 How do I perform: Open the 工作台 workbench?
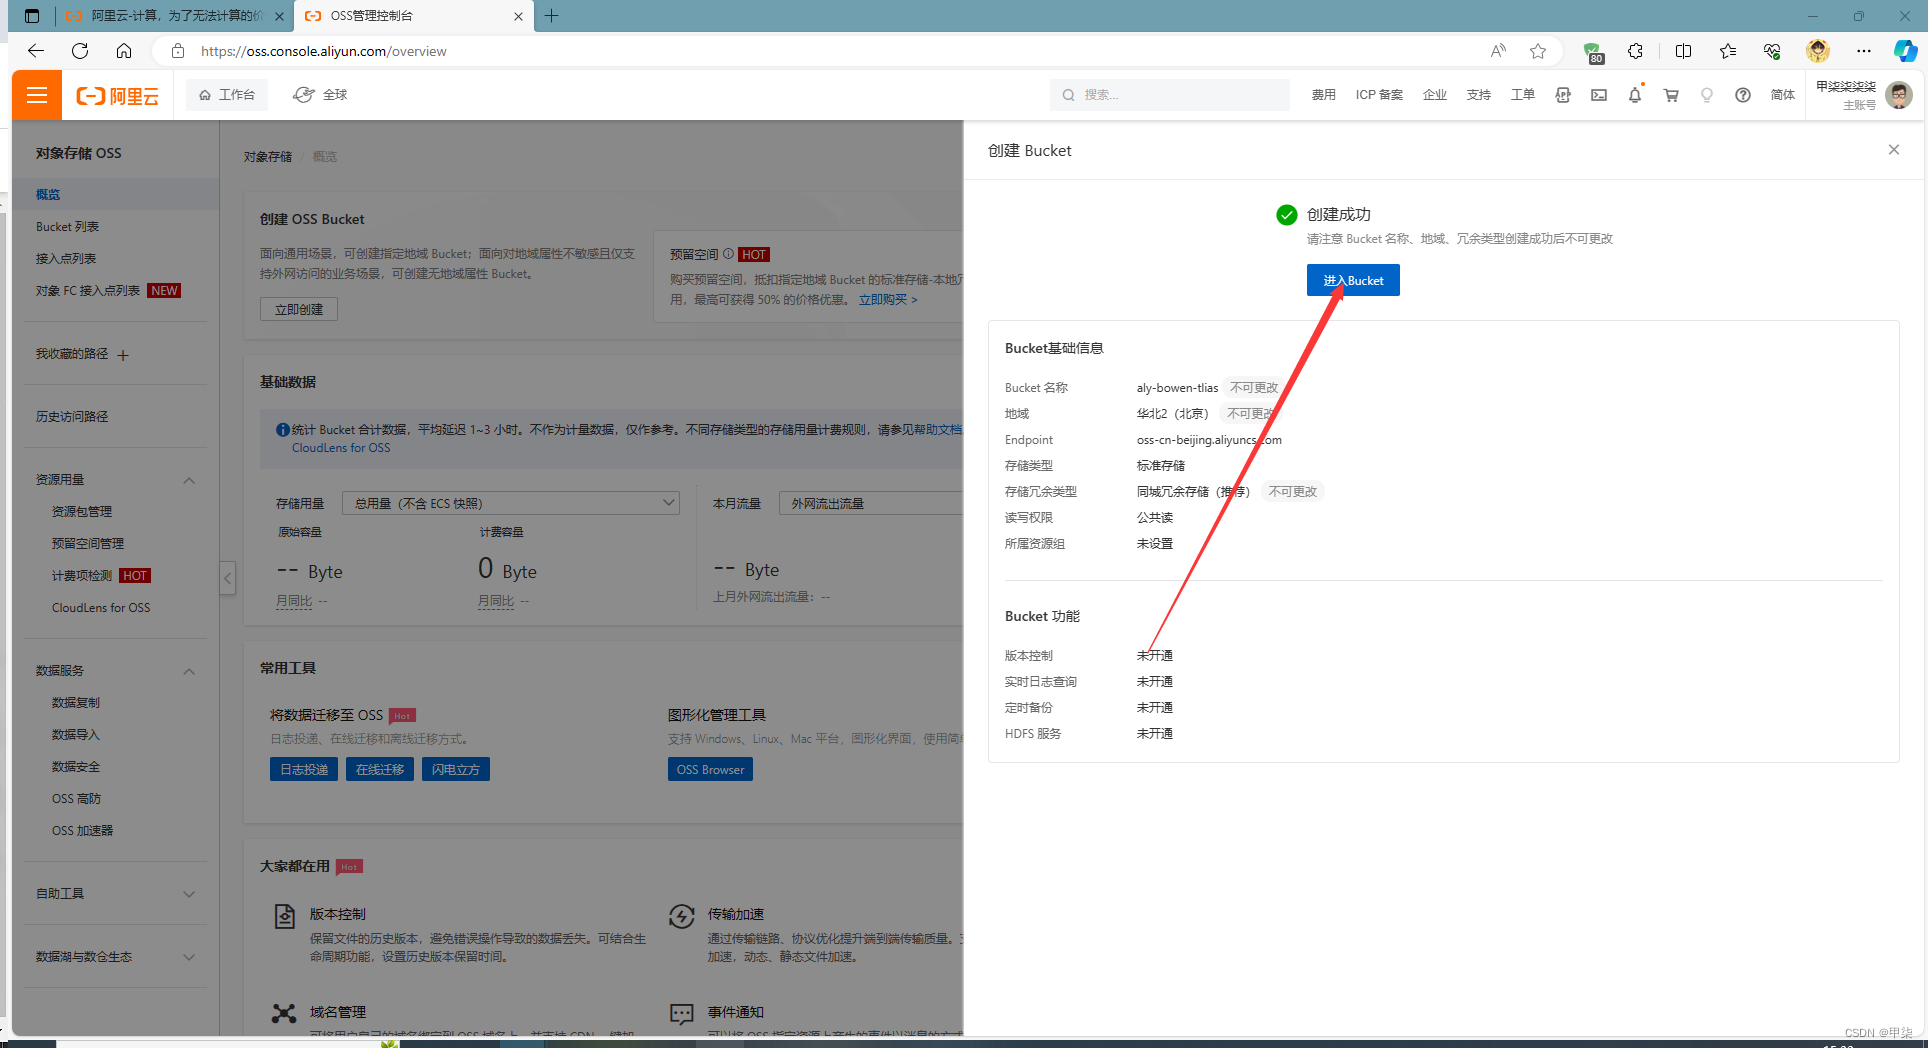[227, 95]
